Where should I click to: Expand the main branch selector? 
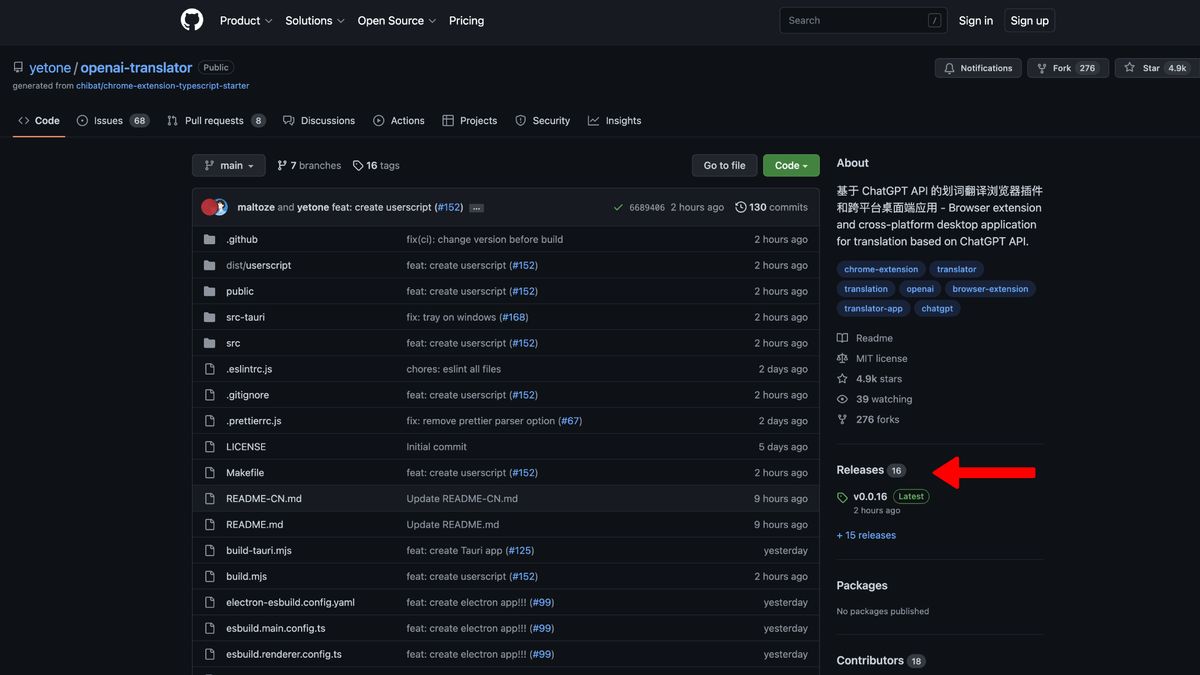[228, 164]
